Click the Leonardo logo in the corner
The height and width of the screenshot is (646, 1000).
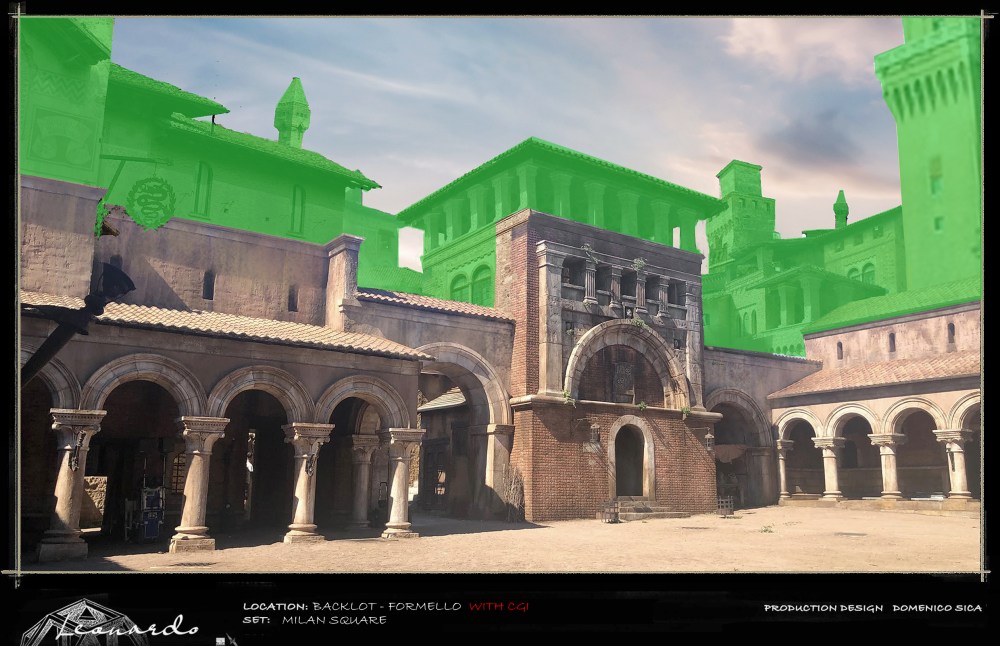pyautogui.click(x=110, y=624)
